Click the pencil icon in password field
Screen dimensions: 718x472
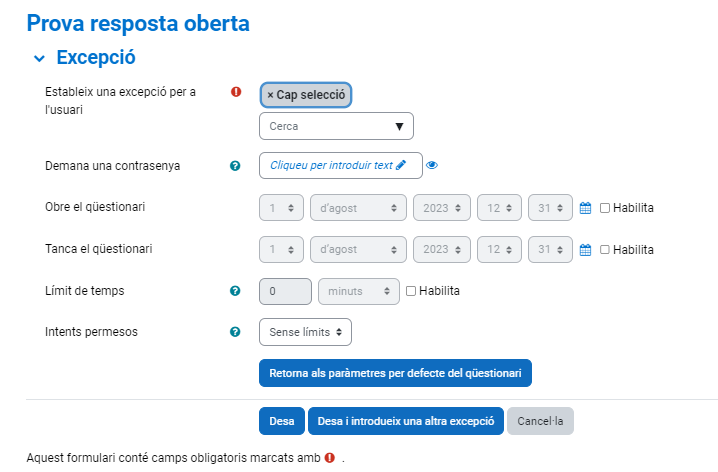click(x=401, y=166)
